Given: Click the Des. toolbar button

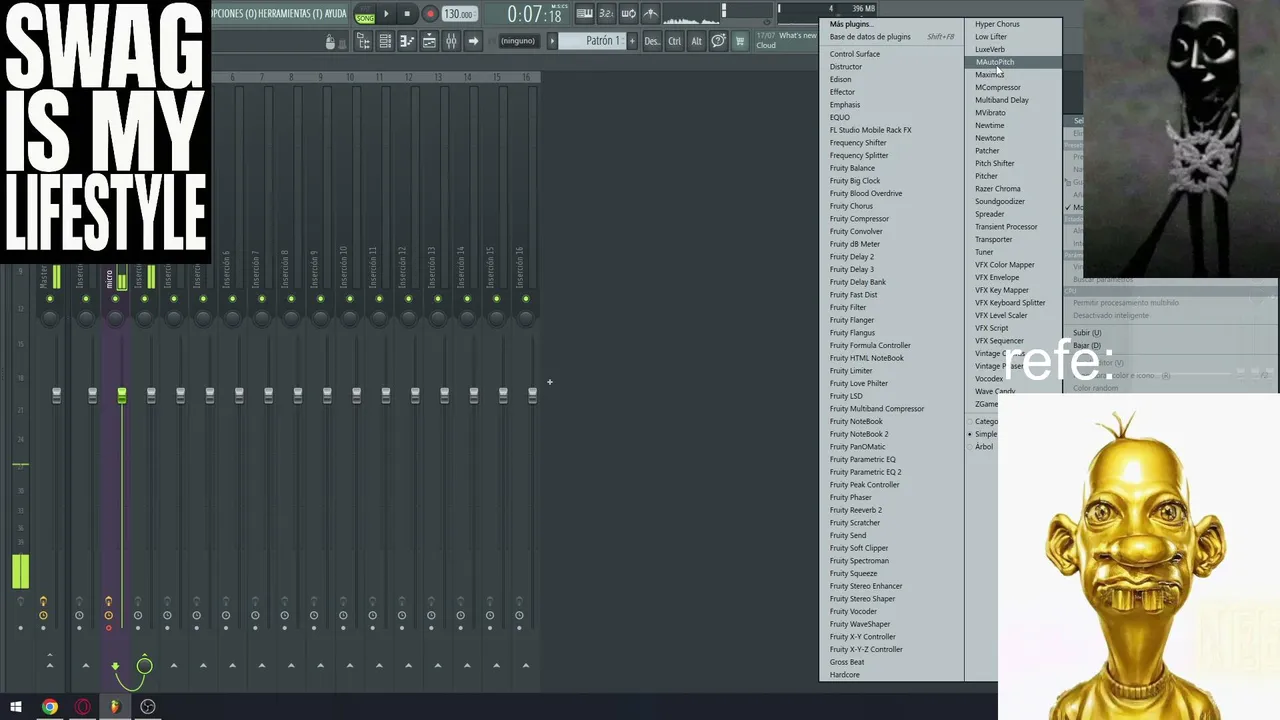Looking at the screenshot, I should [x=652, y=41].
